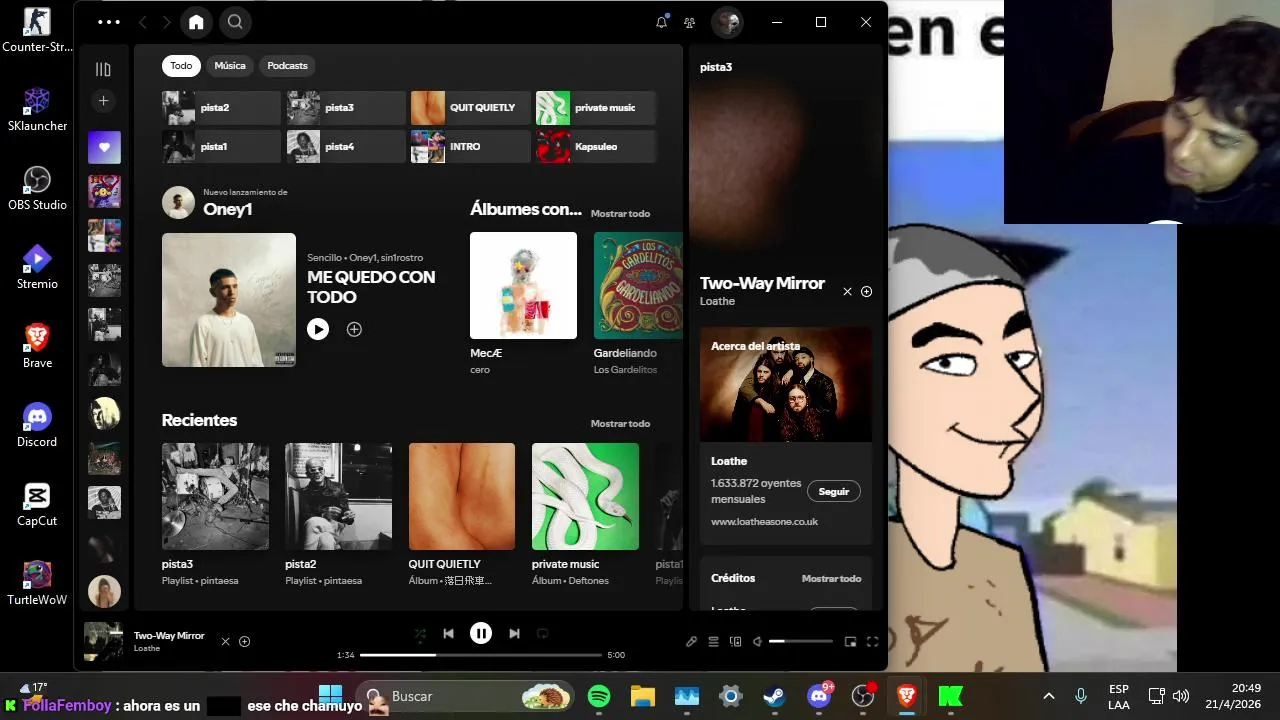
Task: Add Two-Way Mirror to Liked from panel
Action: click(866, 292)
